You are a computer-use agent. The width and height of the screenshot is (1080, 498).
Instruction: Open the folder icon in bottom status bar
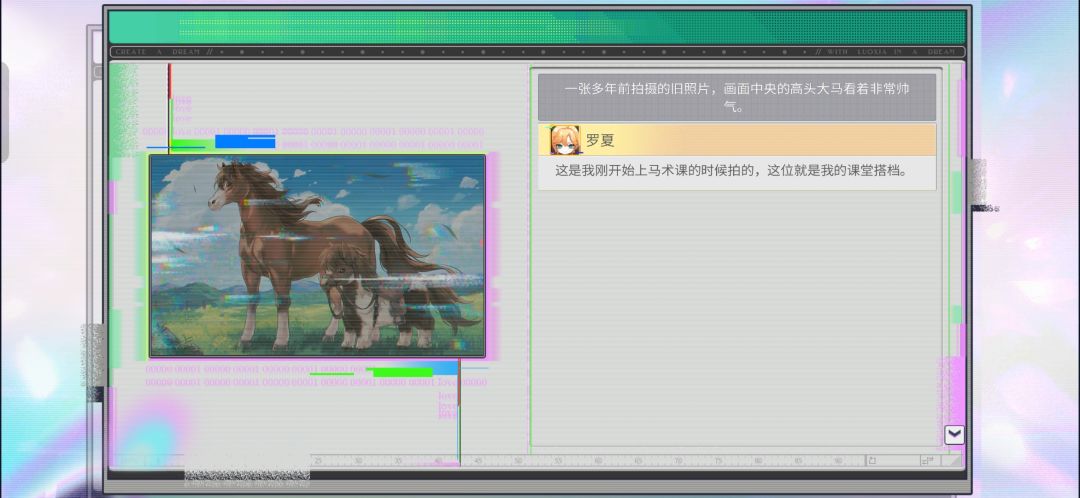871,460
